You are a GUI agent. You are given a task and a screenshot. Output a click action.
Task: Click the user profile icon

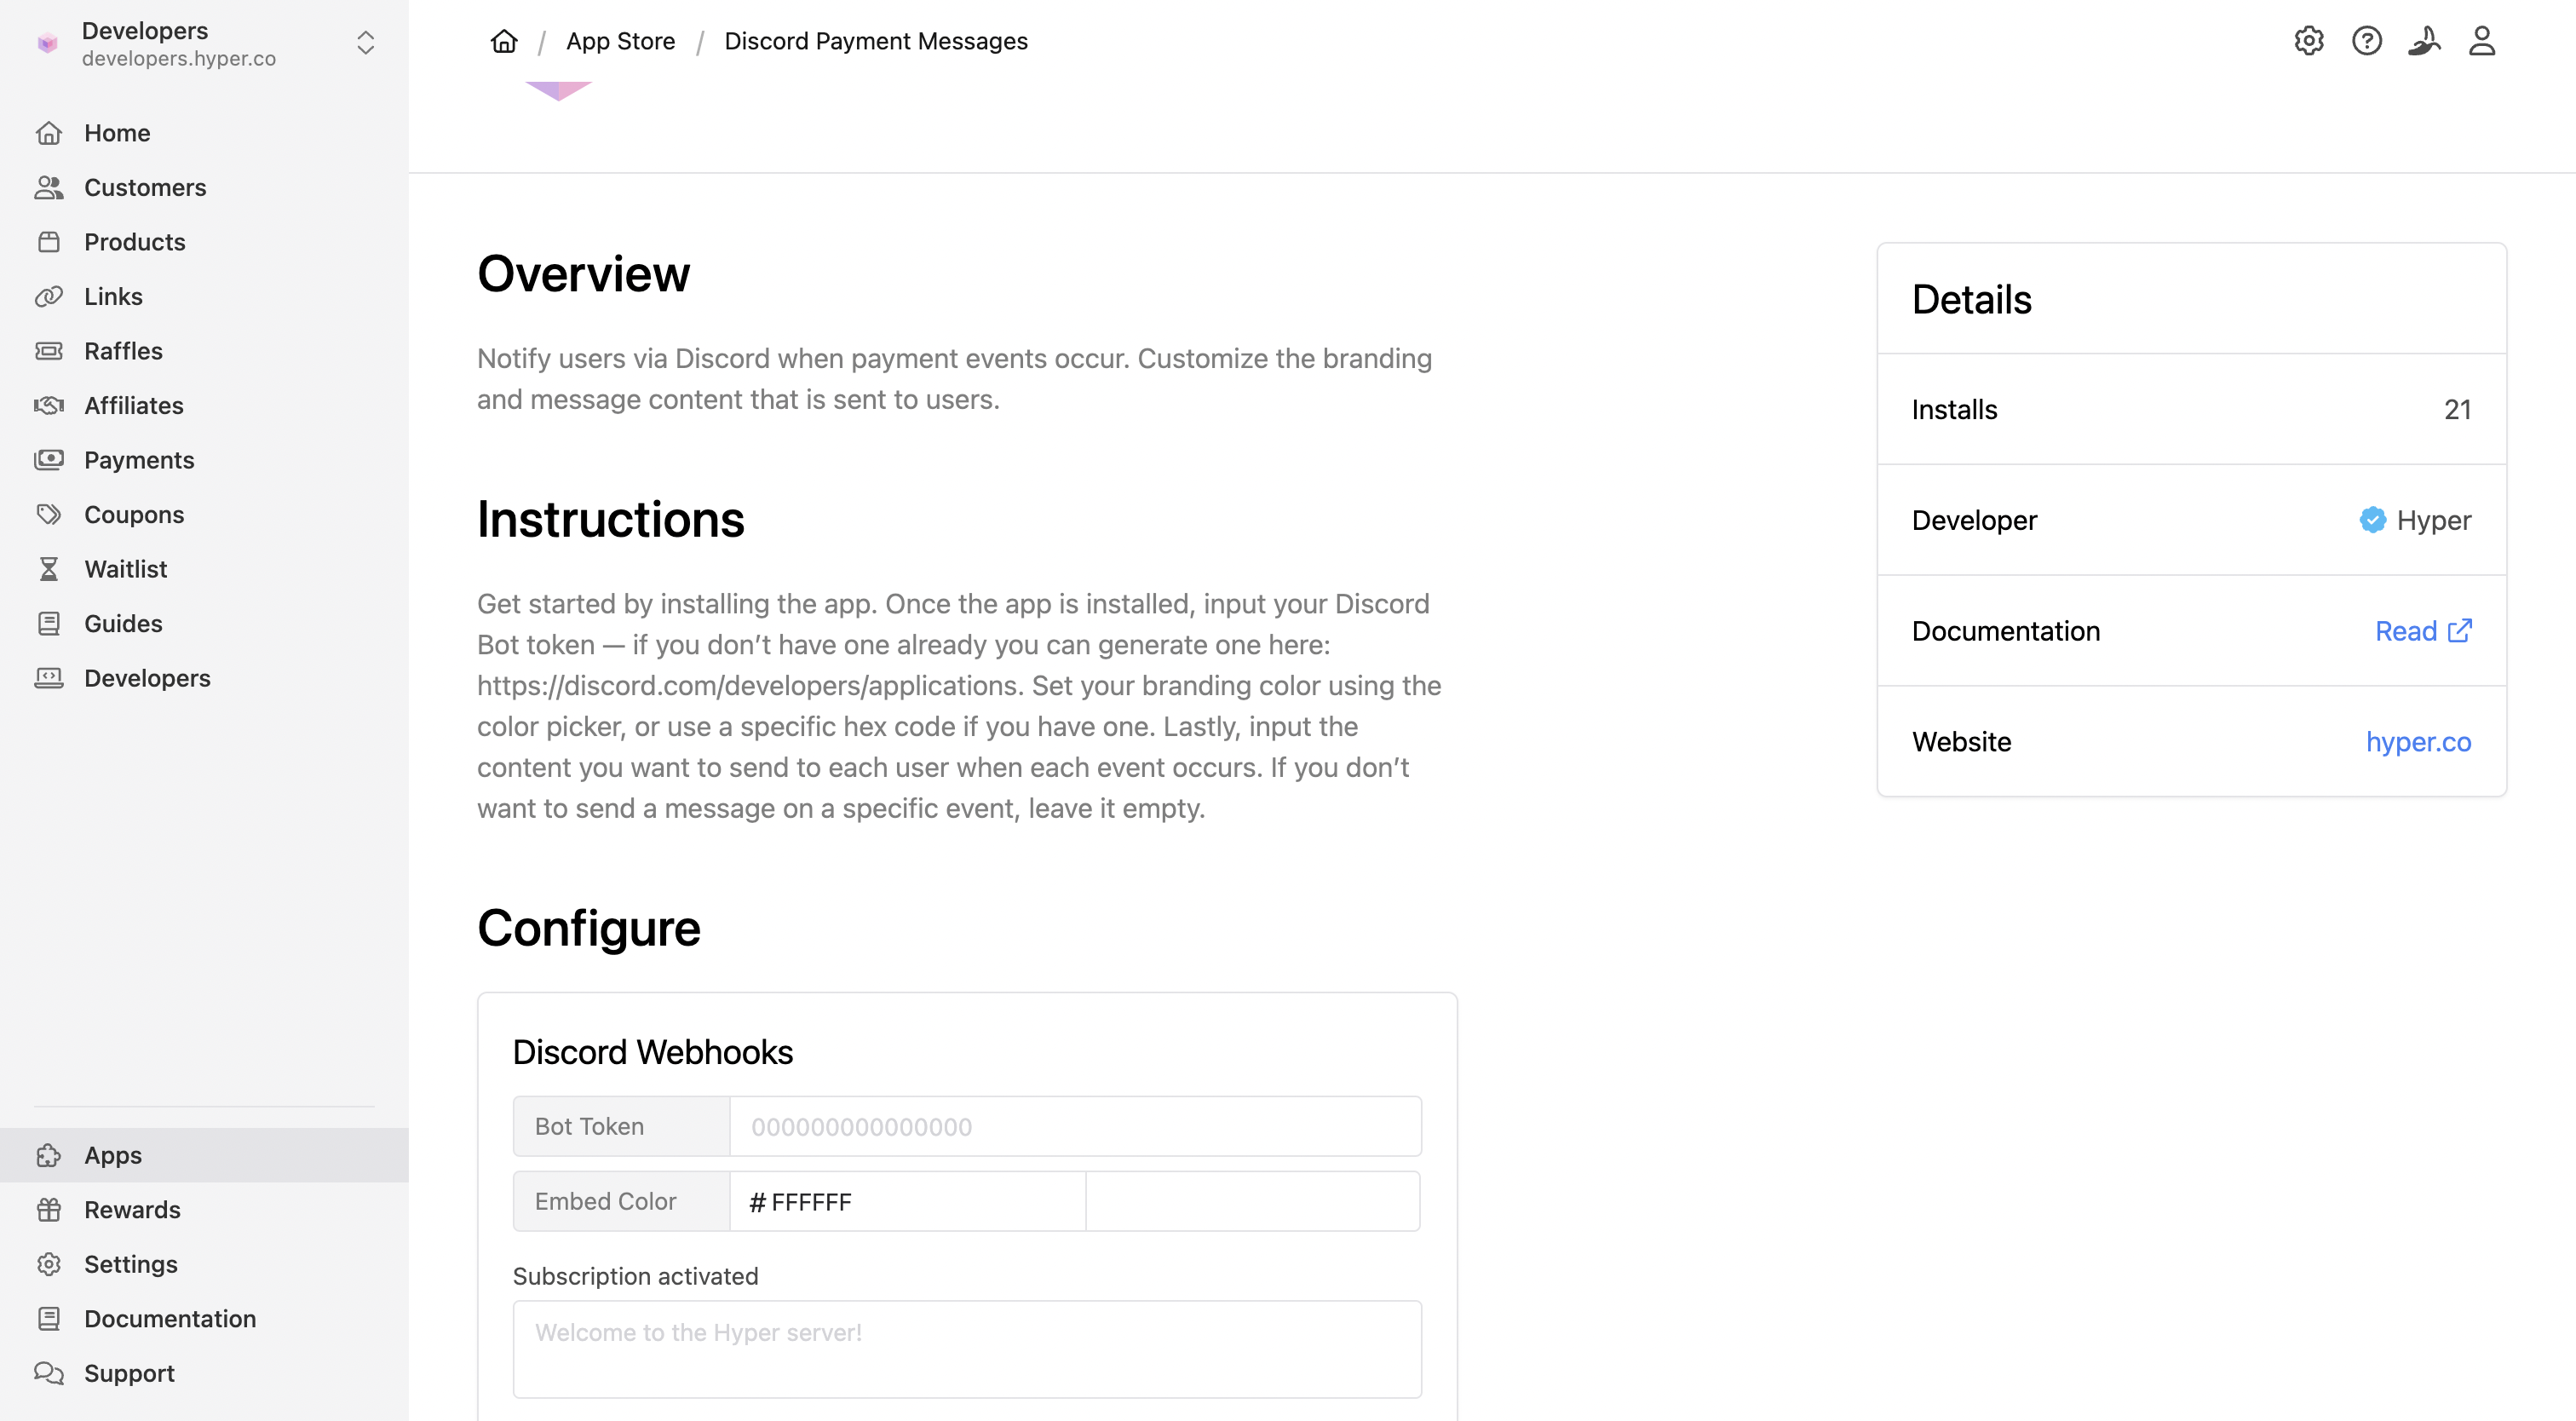coord(2481,41)
